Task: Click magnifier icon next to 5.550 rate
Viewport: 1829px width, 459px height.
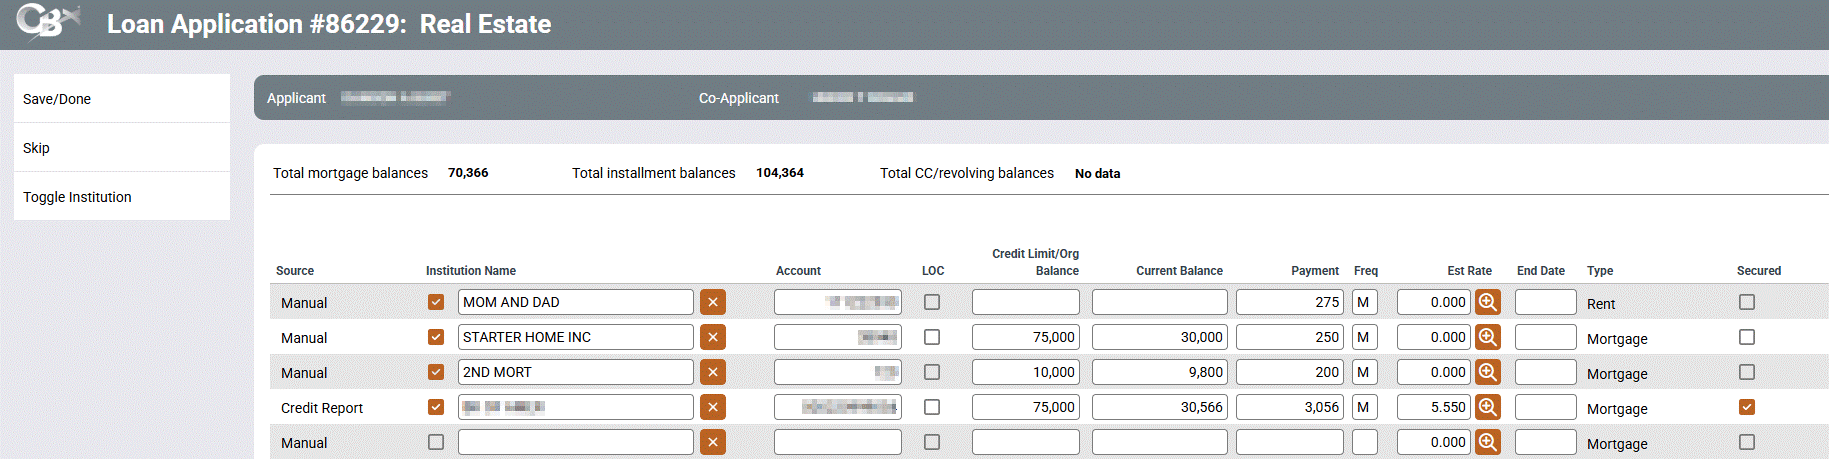Action: (x=1488, y=407)
